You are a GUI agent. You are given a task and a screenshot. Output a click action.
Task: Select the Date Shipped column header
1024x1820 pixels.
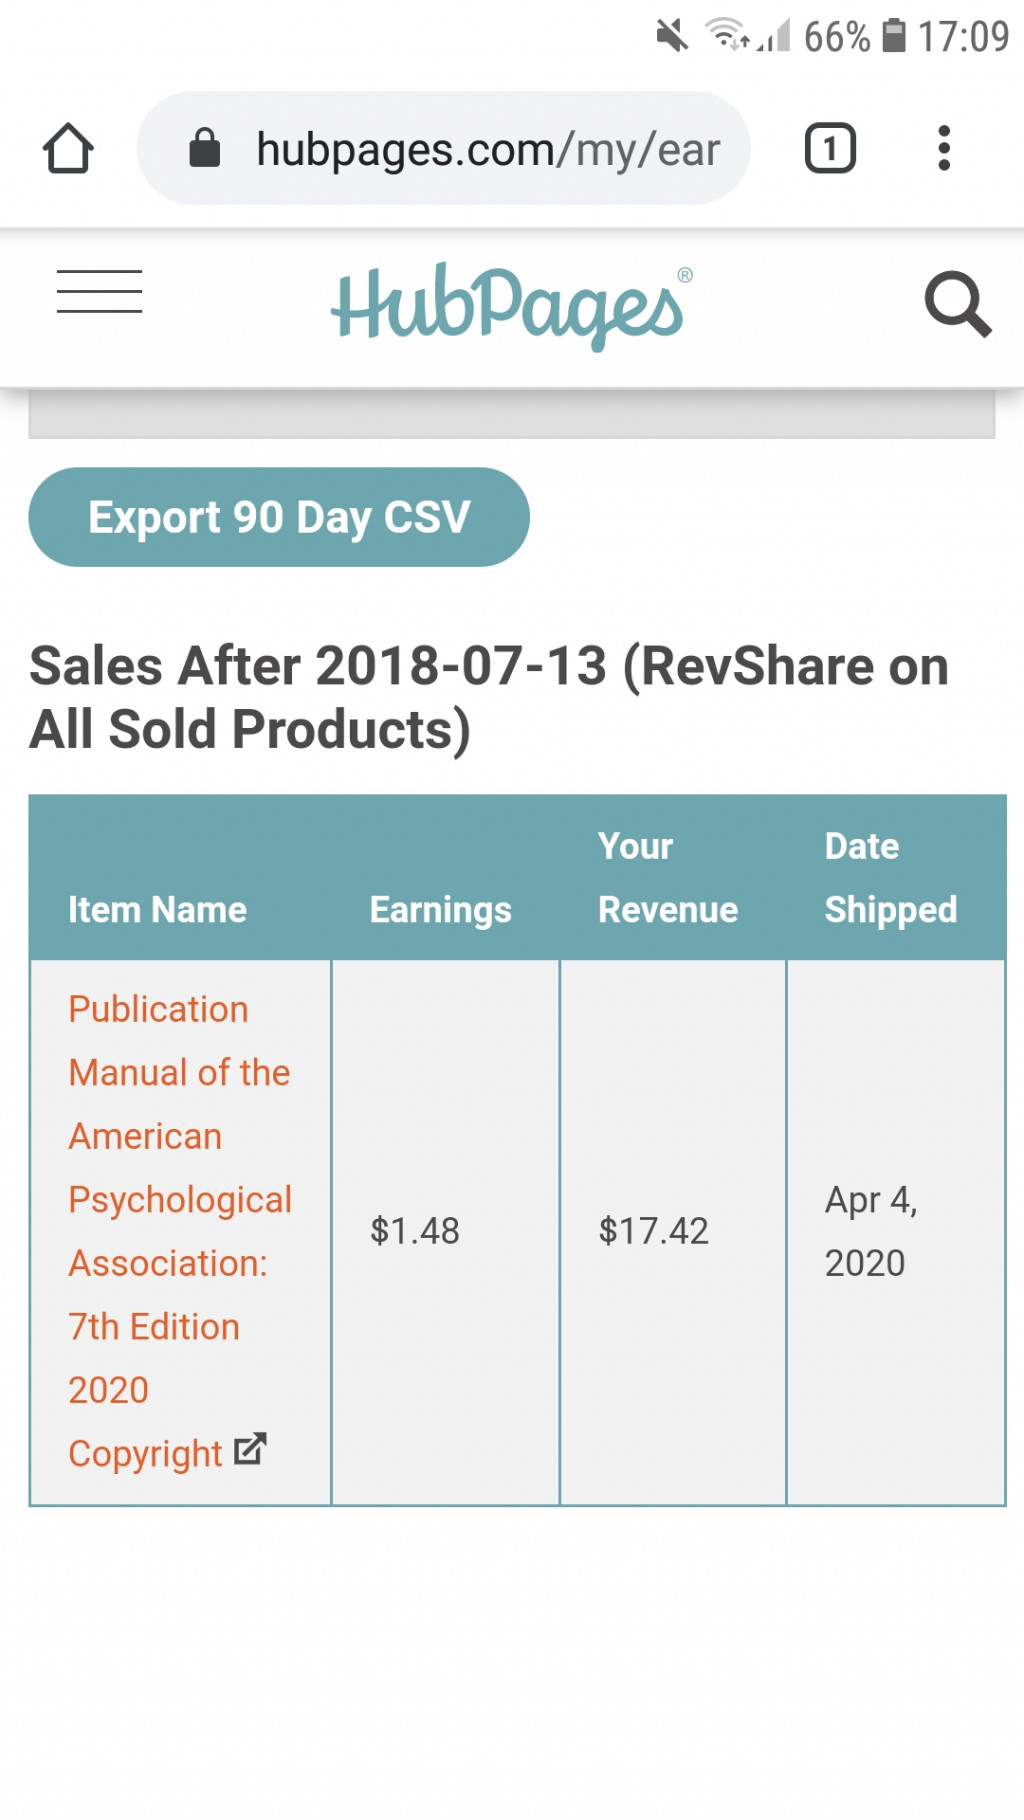click(890, 878)
